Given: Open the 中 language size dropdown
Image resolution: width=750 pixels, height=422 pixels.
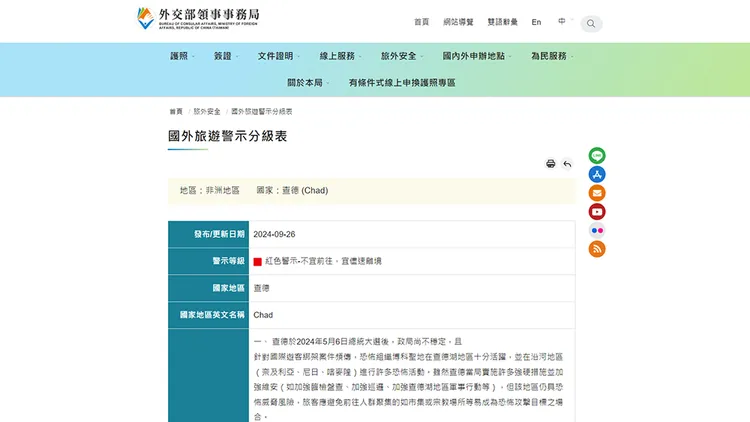Looking at the screenshot, I should coord(565,22).
